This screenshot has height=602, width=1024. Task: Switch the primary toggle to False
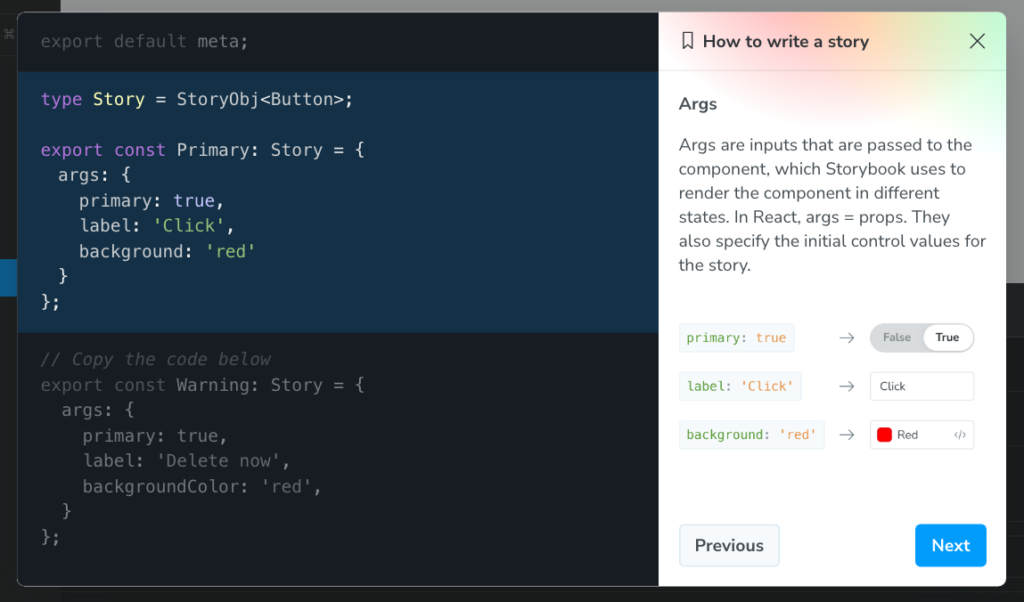896,338
